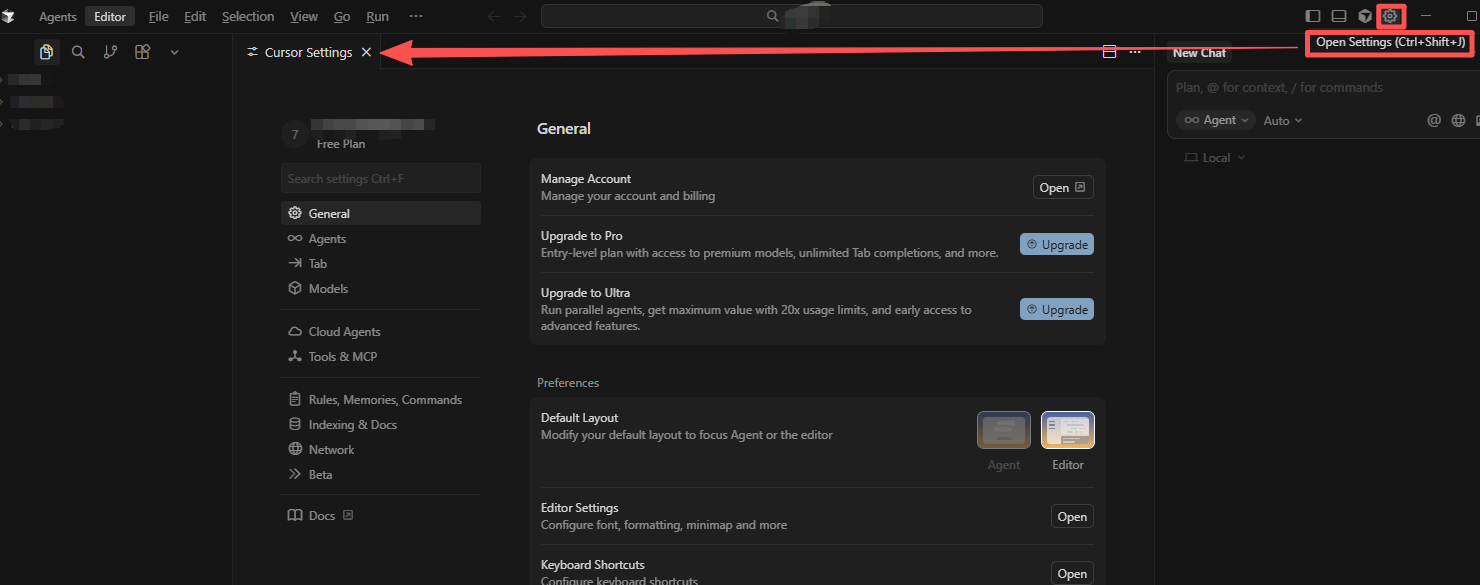Select the Network globe icon entry
Viewport: 1480px width, 585px height.
tap(295, 450)
